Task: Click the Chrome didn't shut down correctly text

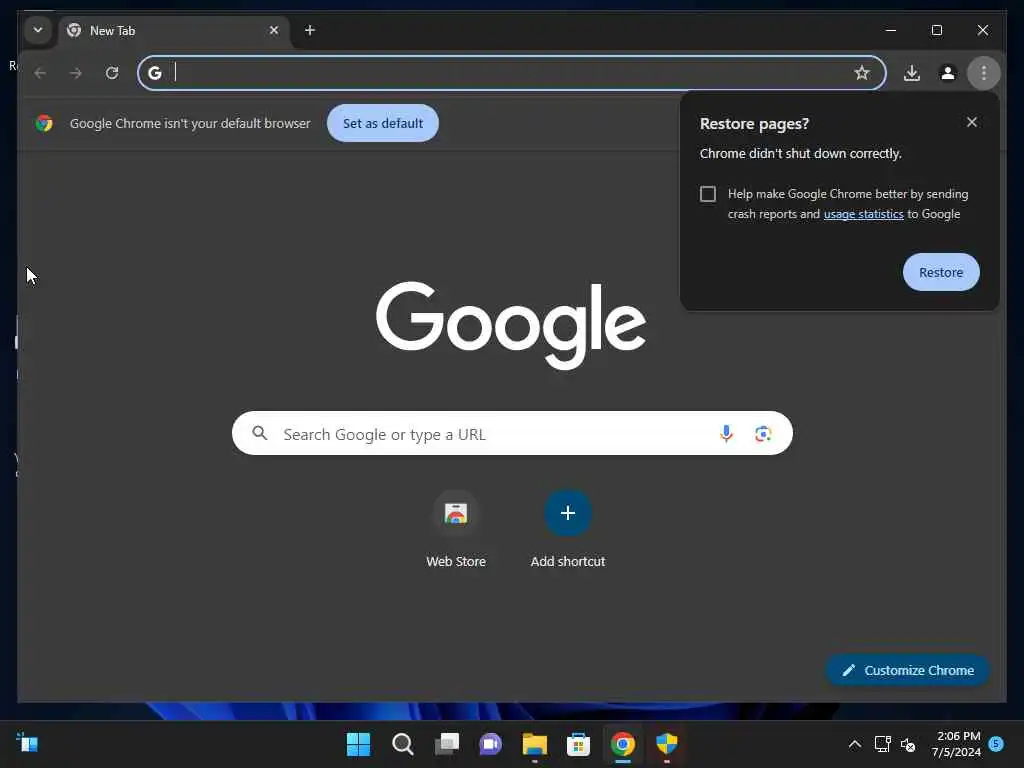Action: point(800,153)
